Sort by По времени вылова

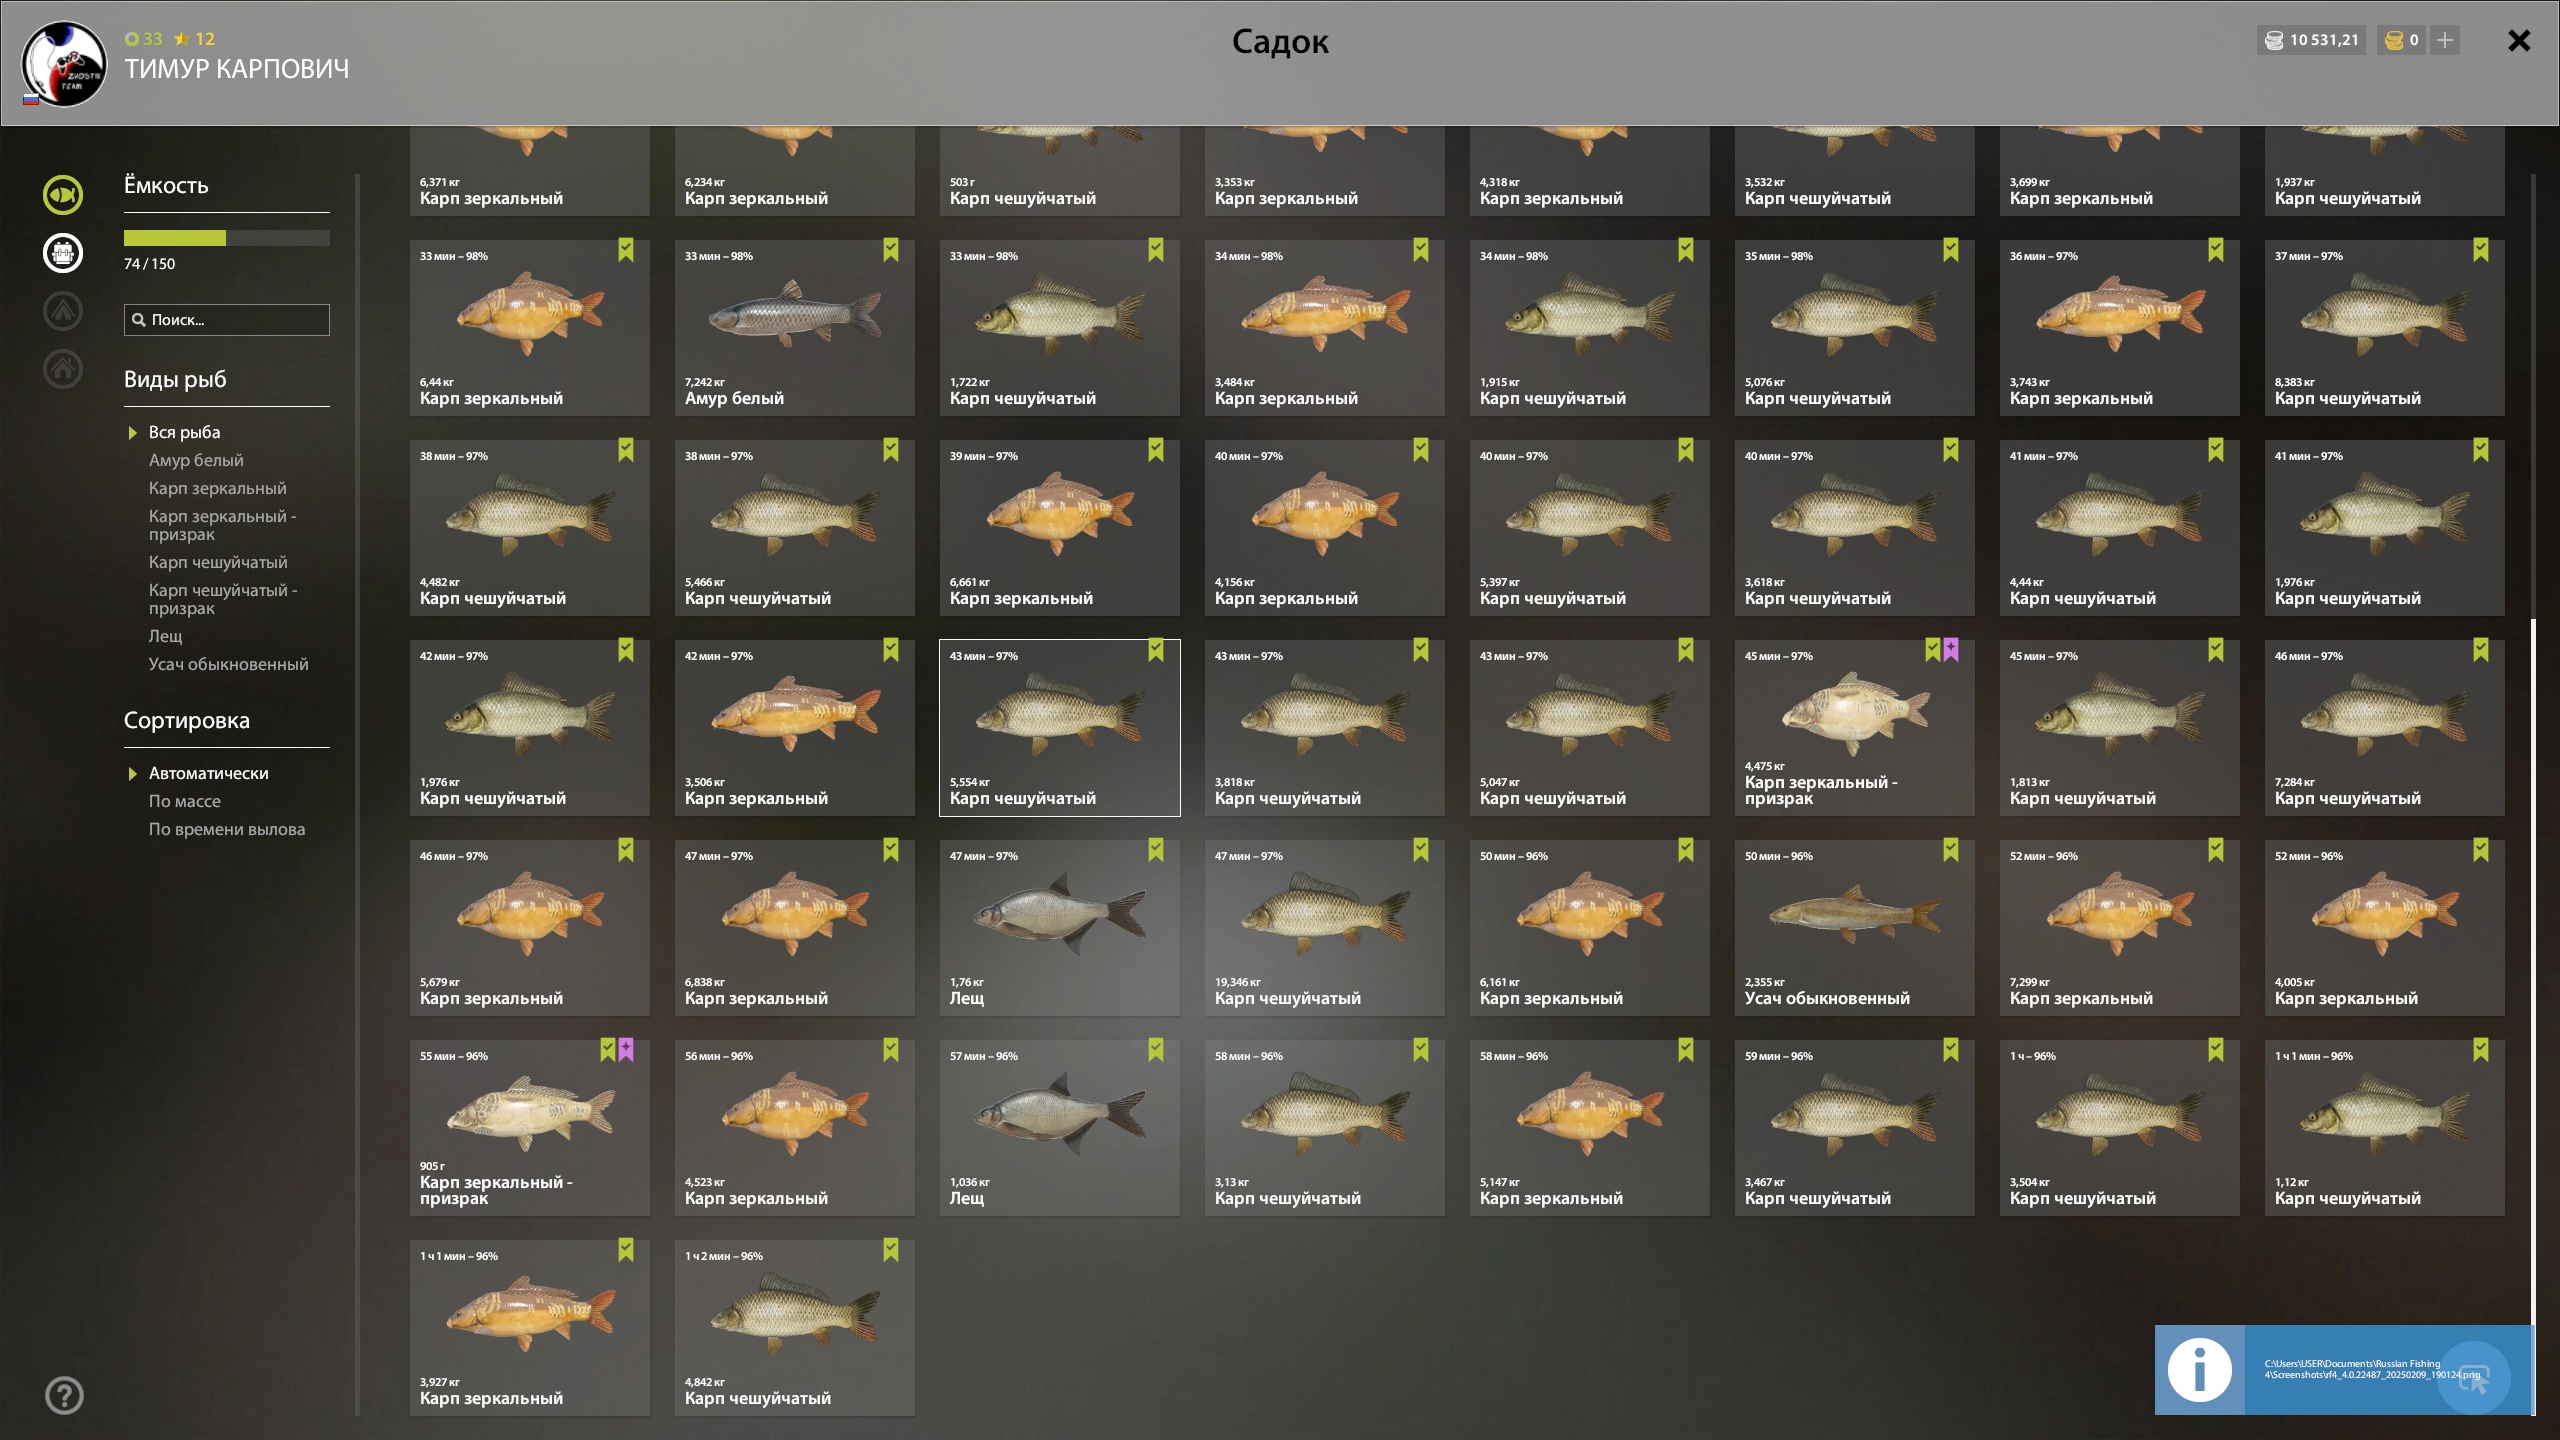pyautogui.click(x=227, y=829)
